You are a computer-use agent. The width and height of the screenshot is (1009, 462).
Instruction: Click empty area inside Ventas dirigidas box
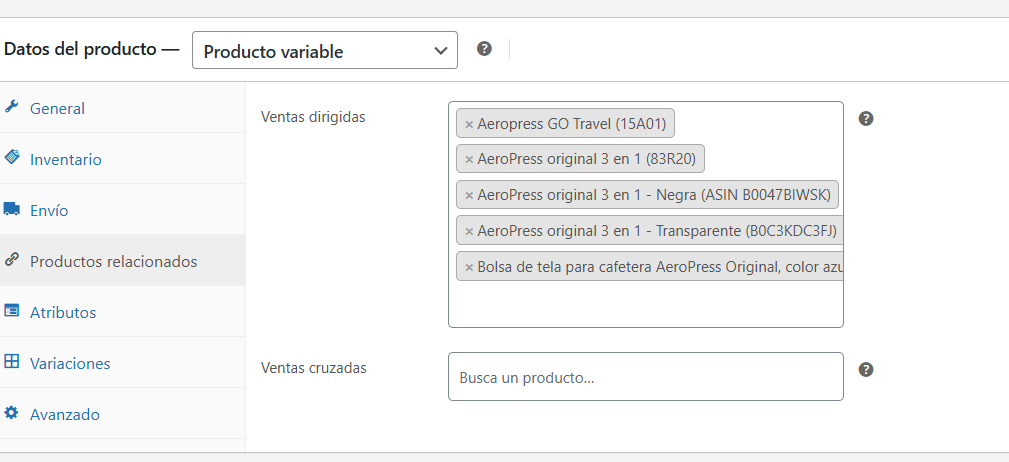pos(645,305)
